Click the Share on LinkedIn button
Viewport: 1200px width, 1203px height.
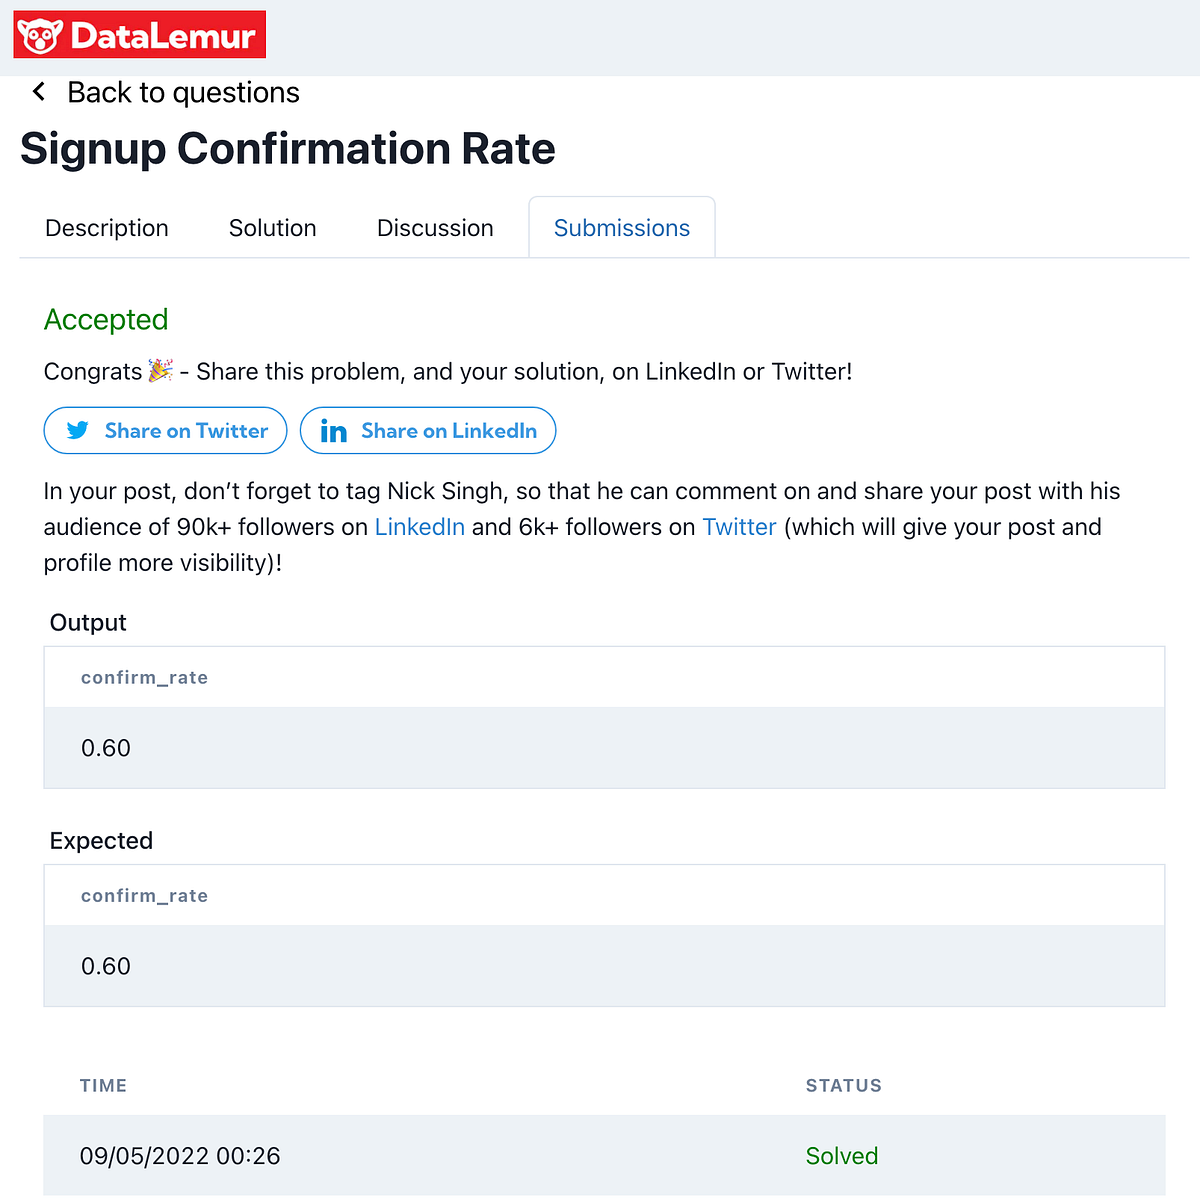click(427, 430)
